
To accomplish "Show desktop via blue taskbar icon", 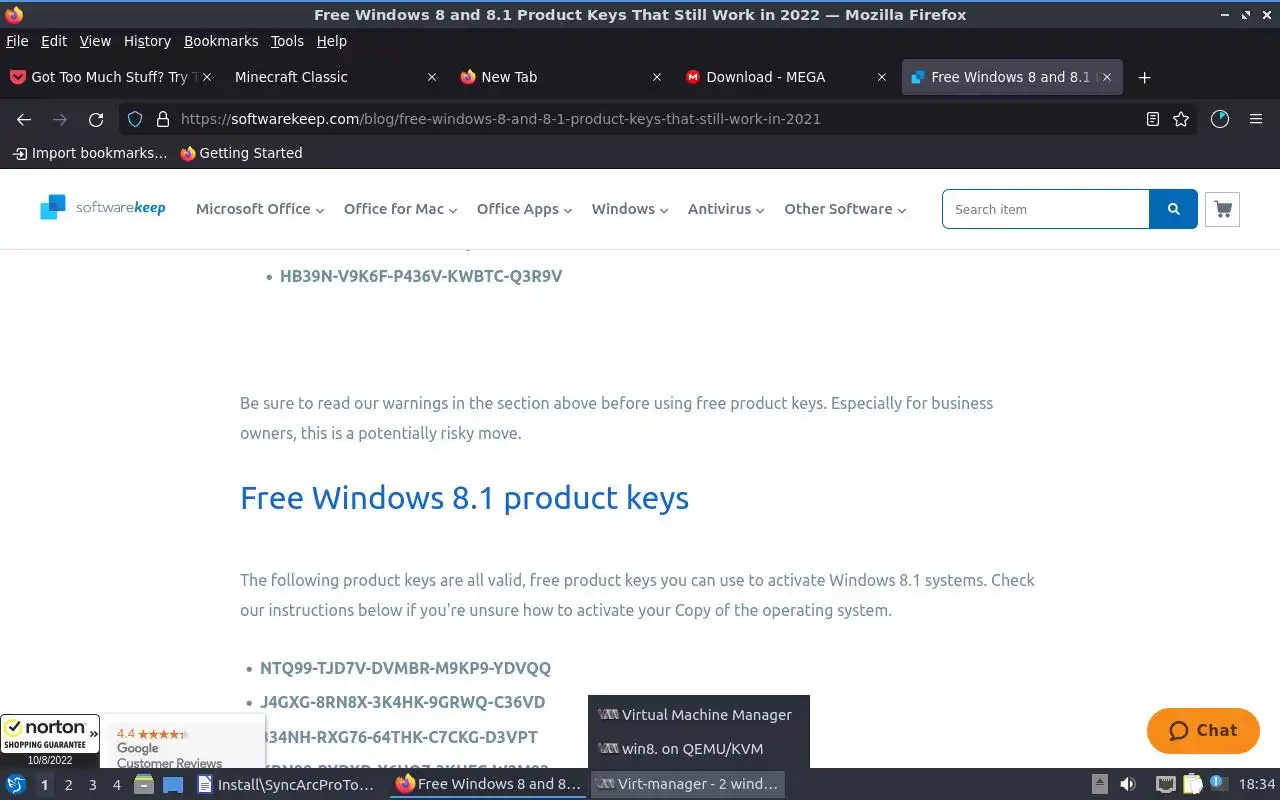I will [x=173, y=785].
